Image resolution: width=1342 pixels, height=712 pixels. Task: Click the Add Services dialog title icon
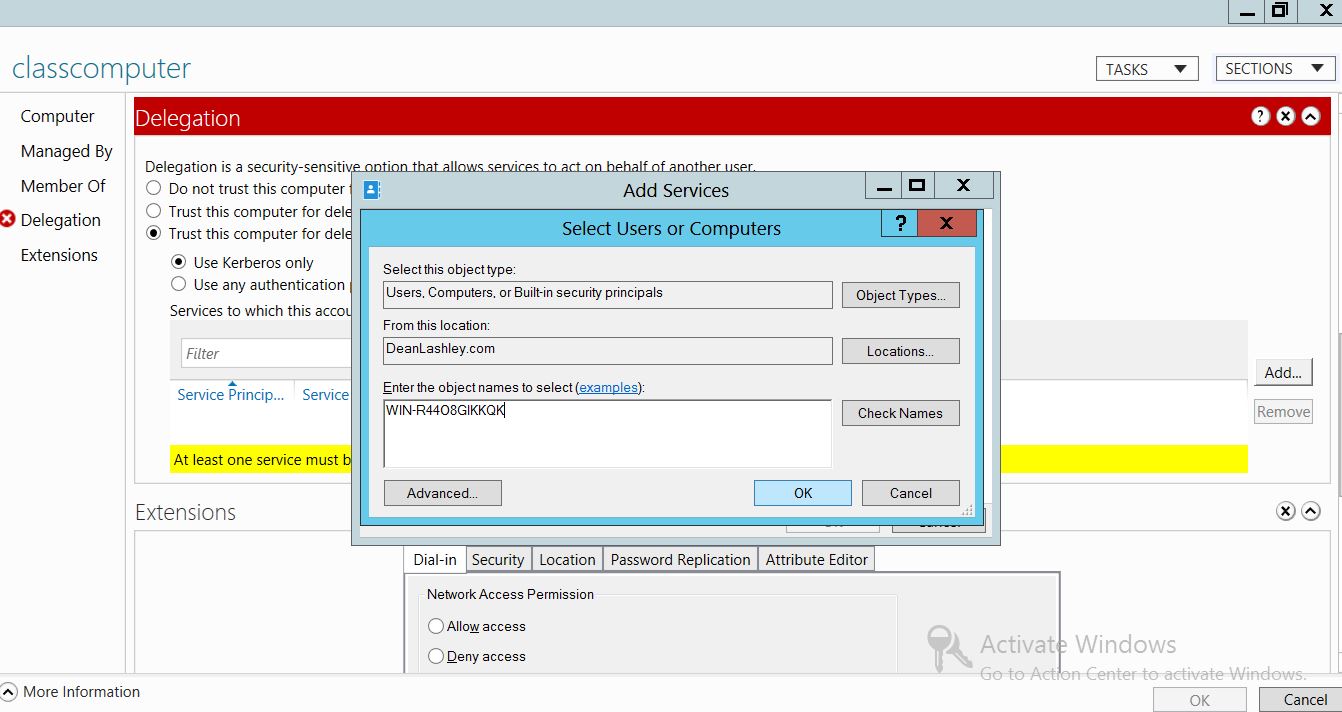372,189
